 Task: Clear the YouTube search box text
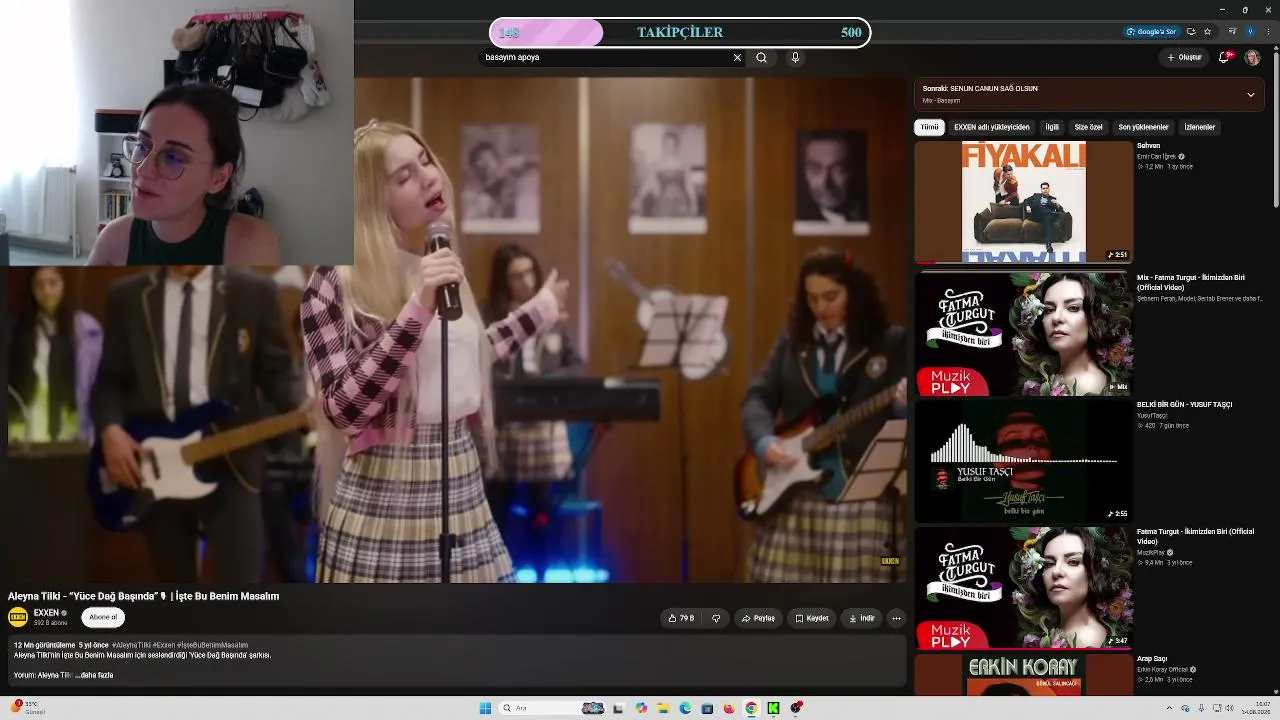point(737,58)
